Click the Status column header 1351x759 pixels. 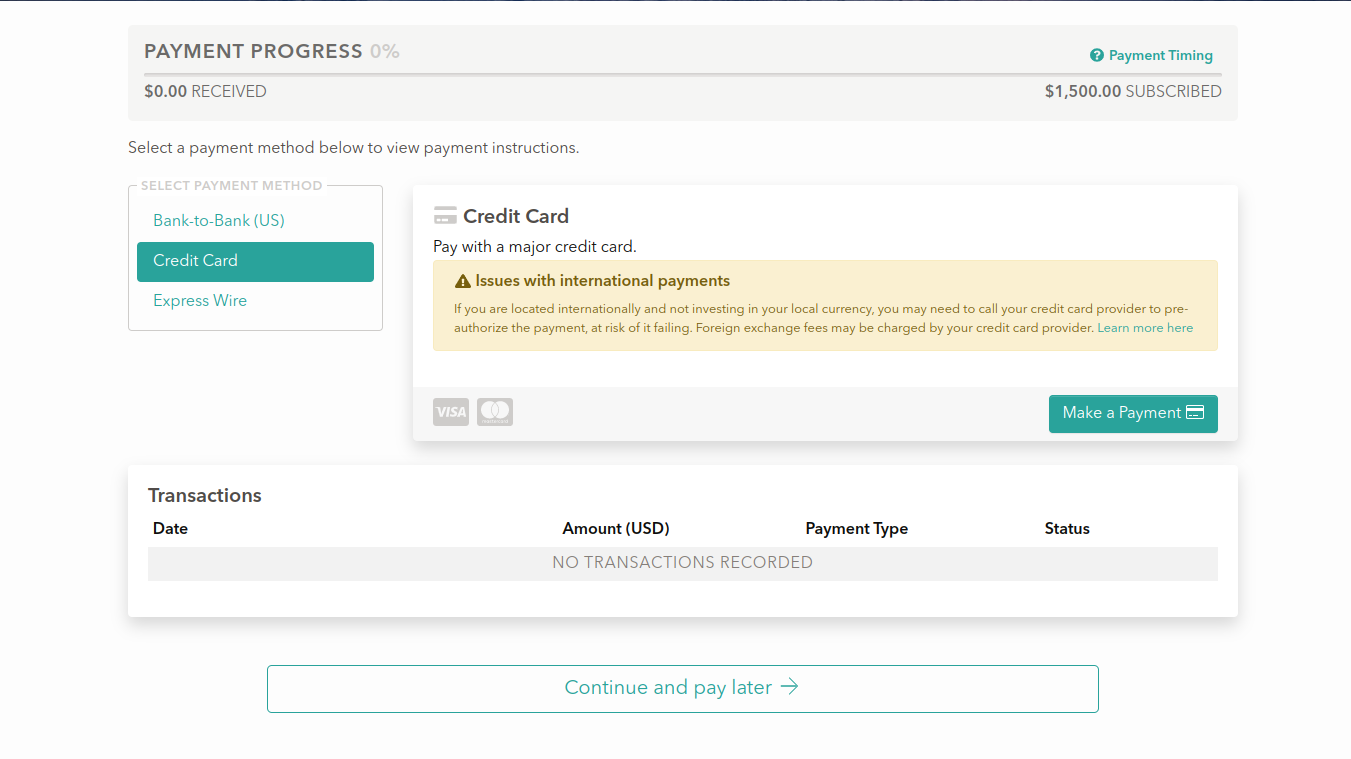[1067, 528]
